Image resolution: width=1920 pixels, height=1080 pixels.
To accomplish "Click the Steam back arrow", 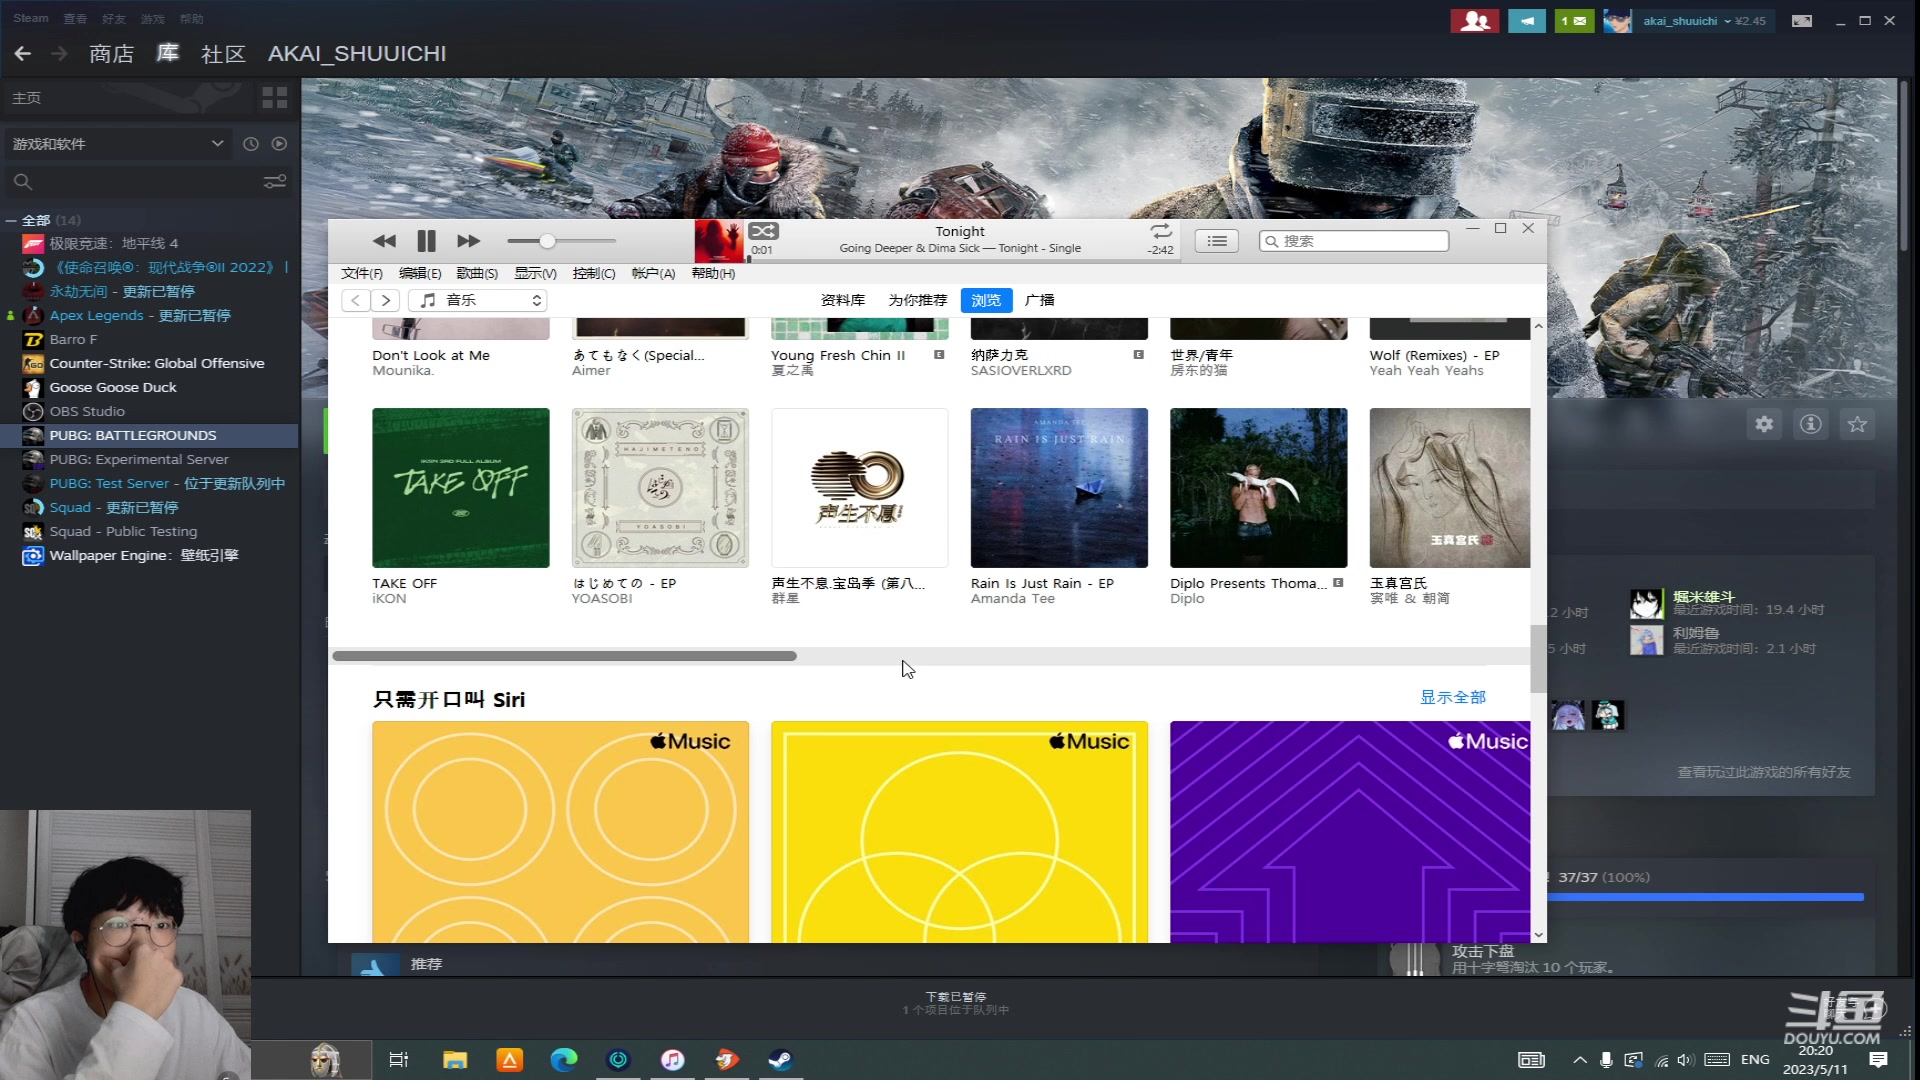I will (x=23, y=53).
